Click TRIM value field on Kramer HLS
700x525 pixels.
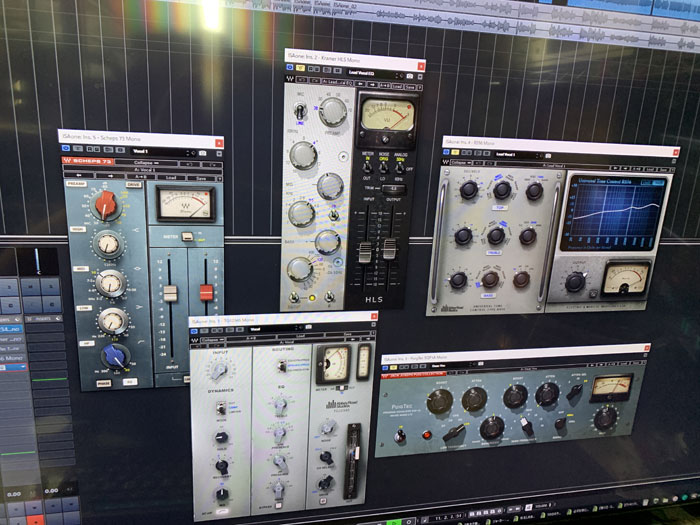(393, 188)
